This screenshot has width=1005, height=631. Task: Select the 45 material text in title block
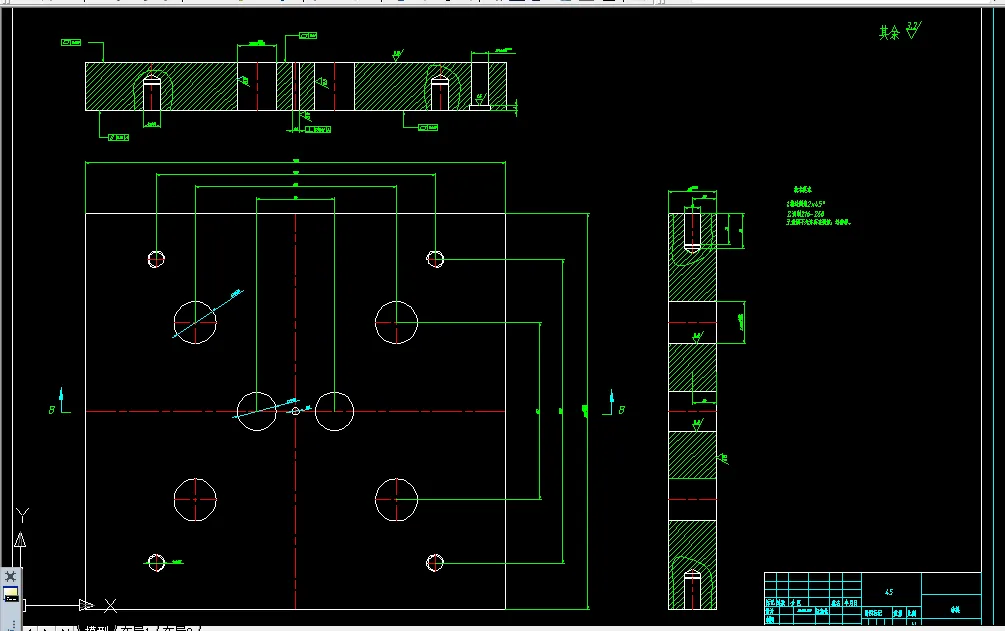888,592
